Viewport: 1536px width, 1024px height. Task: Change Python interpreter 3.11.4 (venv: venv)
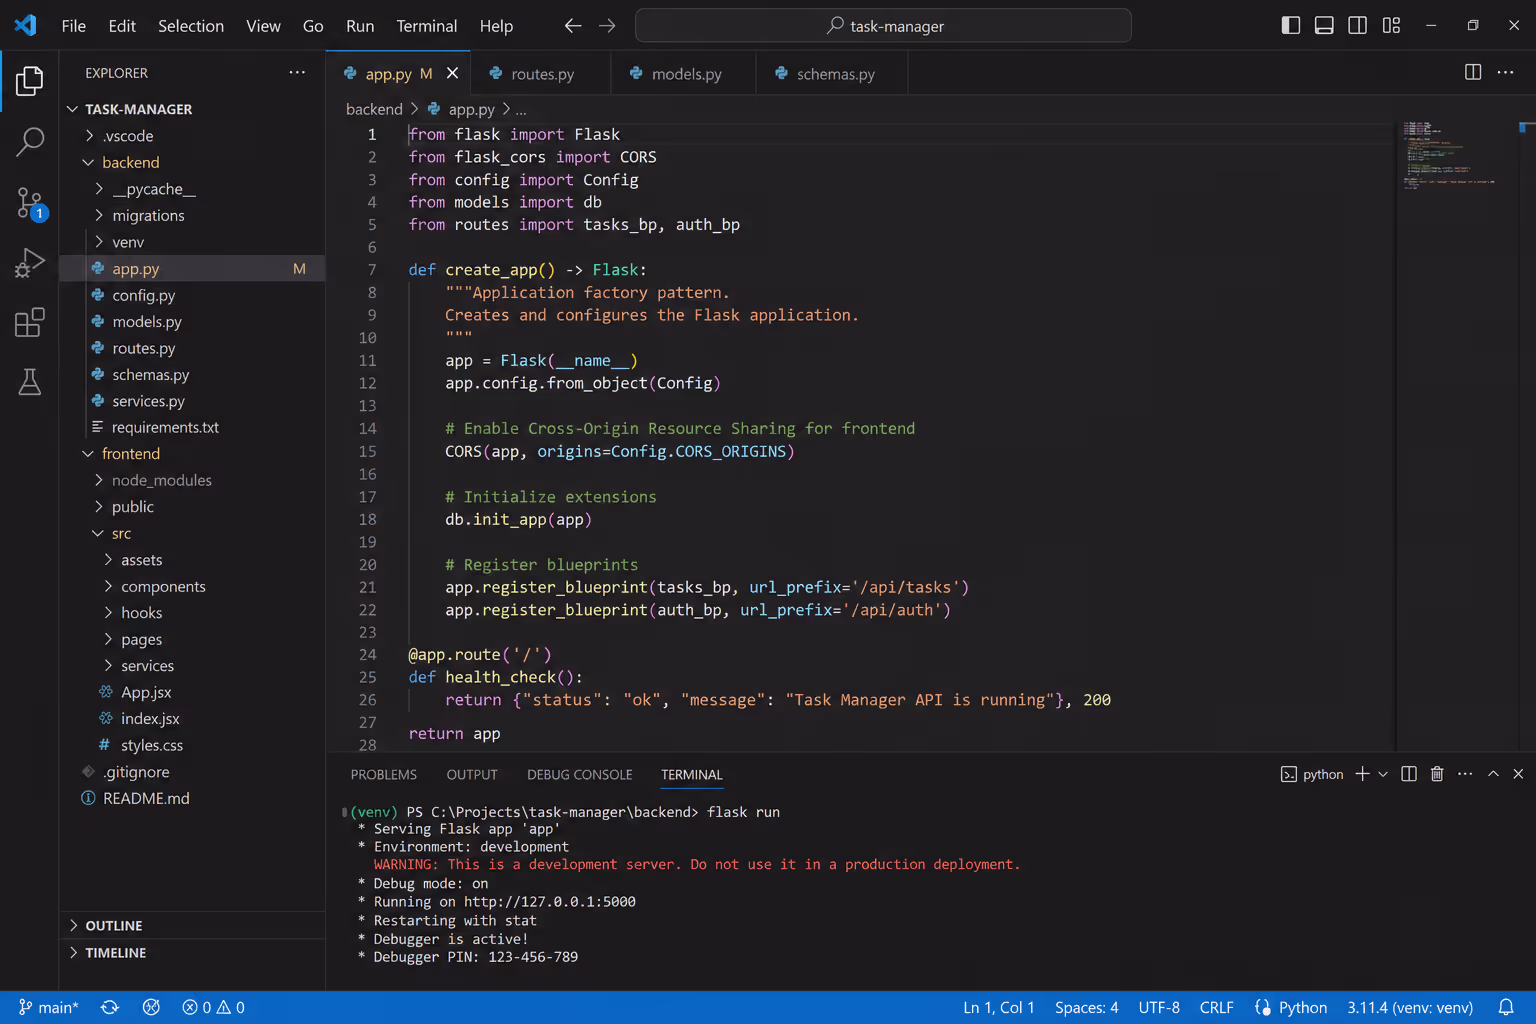[1410, 1007]
